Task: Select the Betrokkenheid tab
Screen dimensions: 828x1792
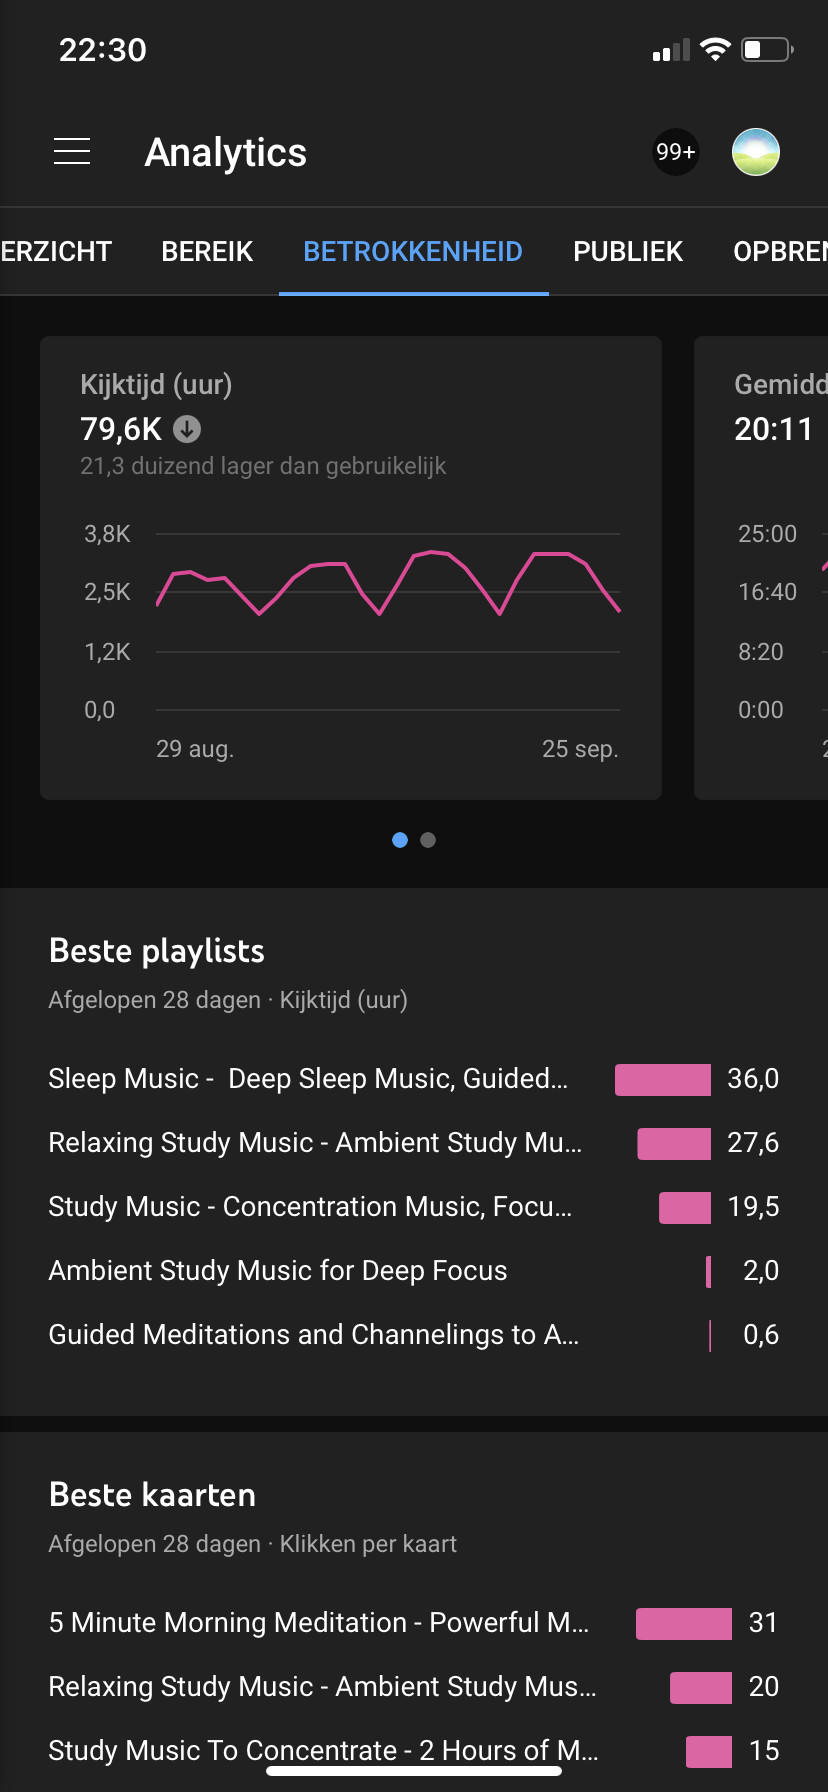Action: [x=413, y=251]
